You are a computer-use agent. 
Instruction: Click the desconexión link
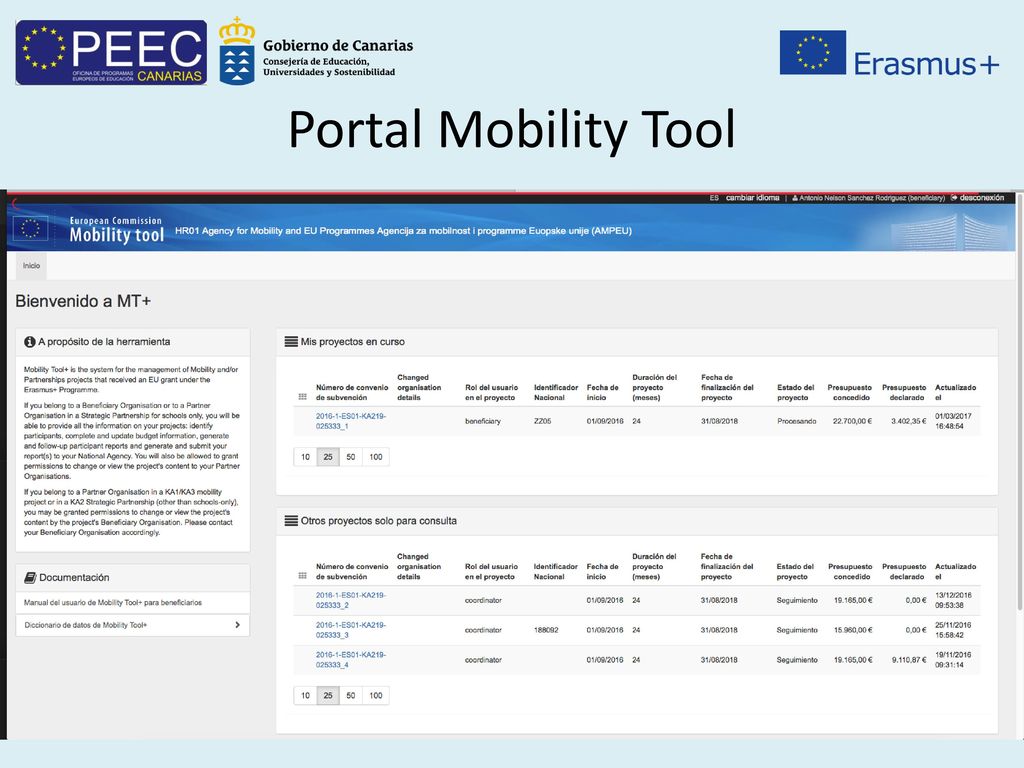[x=982, y=197]
